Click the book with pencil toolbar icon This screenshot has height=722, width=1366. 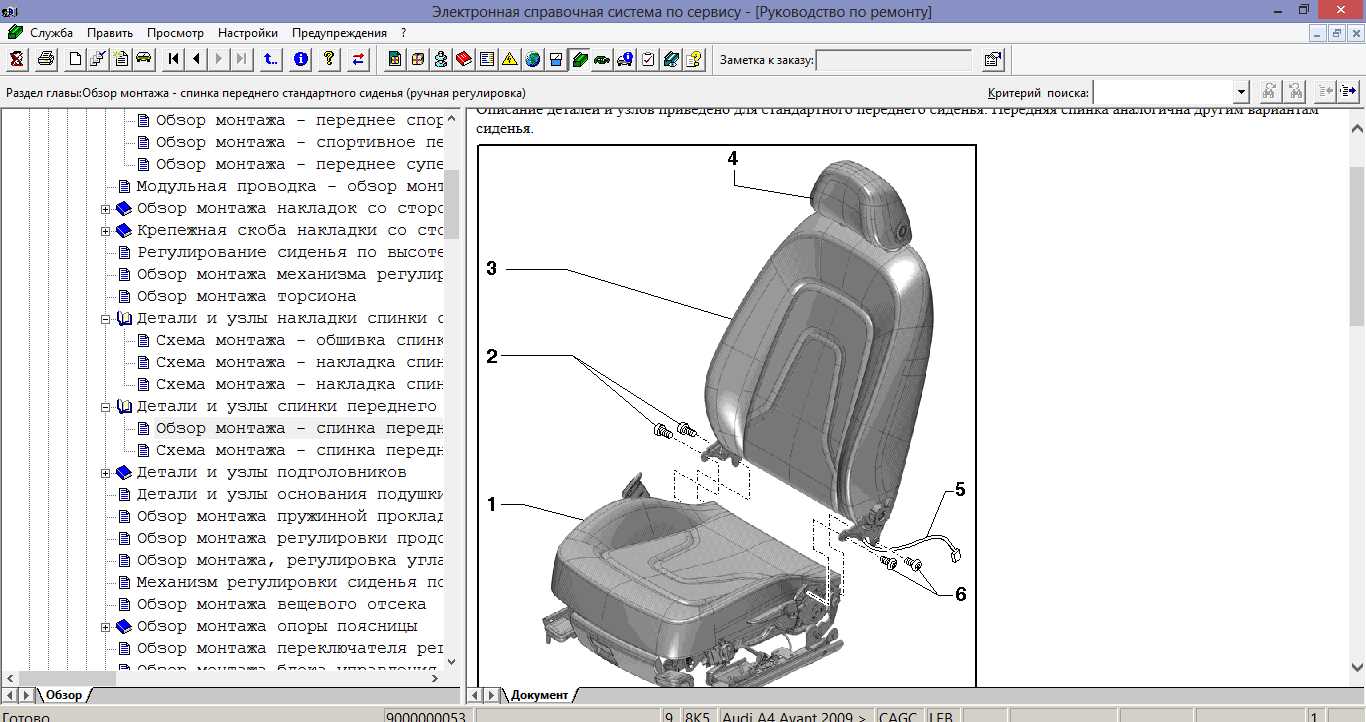(x=671, y=59)
